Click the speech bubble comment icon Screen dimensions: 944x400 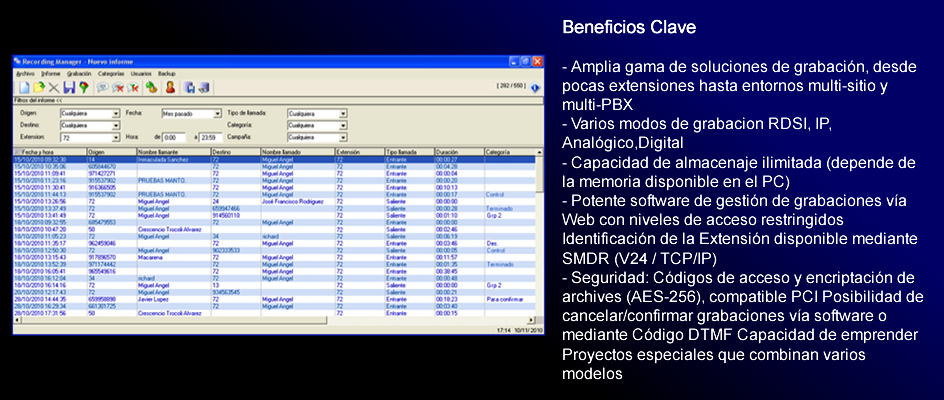(x=101, y=88)
